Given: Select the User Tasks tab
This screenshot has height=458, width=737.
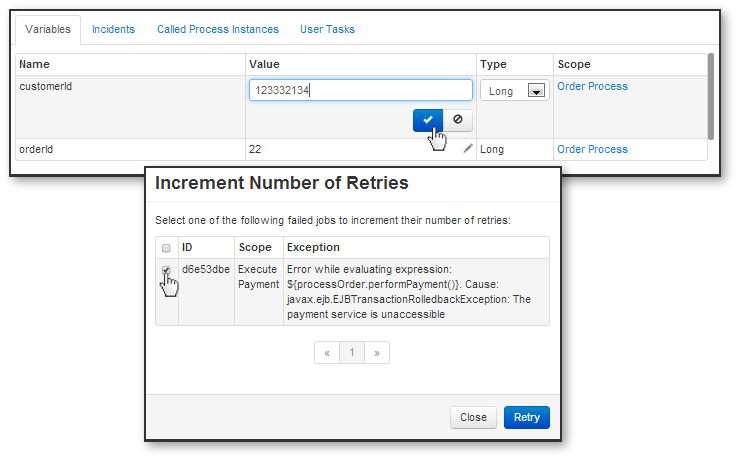Looking at the screenshot, I should [x=328, y=29].
